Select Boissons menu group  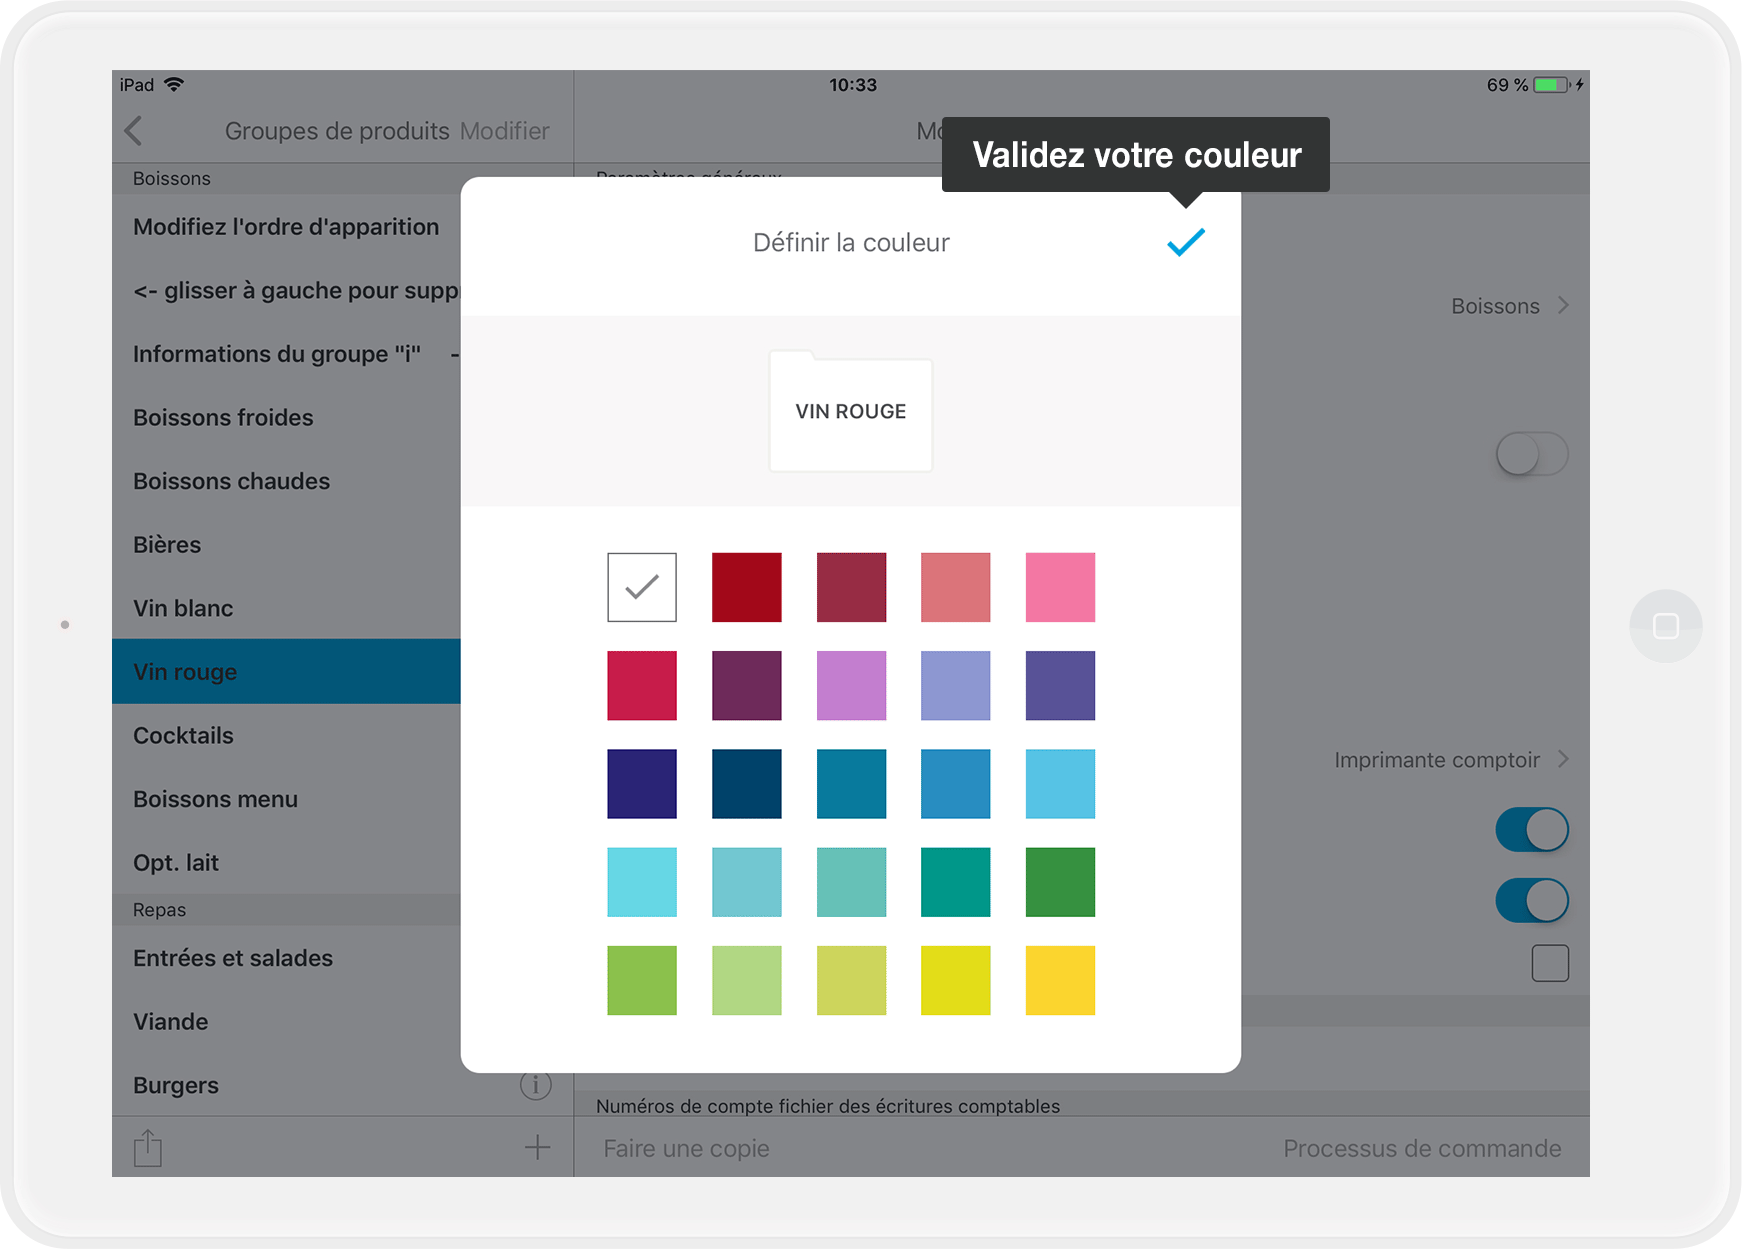tap(286, 799)
